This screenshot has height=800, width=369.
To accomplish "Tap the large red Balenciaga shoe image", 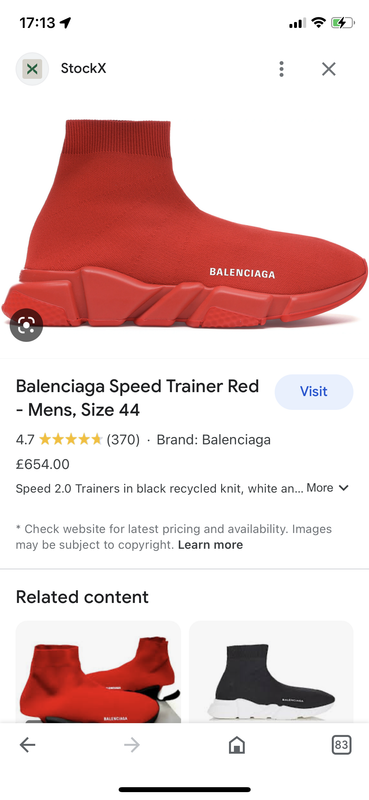I will click(x=184, y=223).
